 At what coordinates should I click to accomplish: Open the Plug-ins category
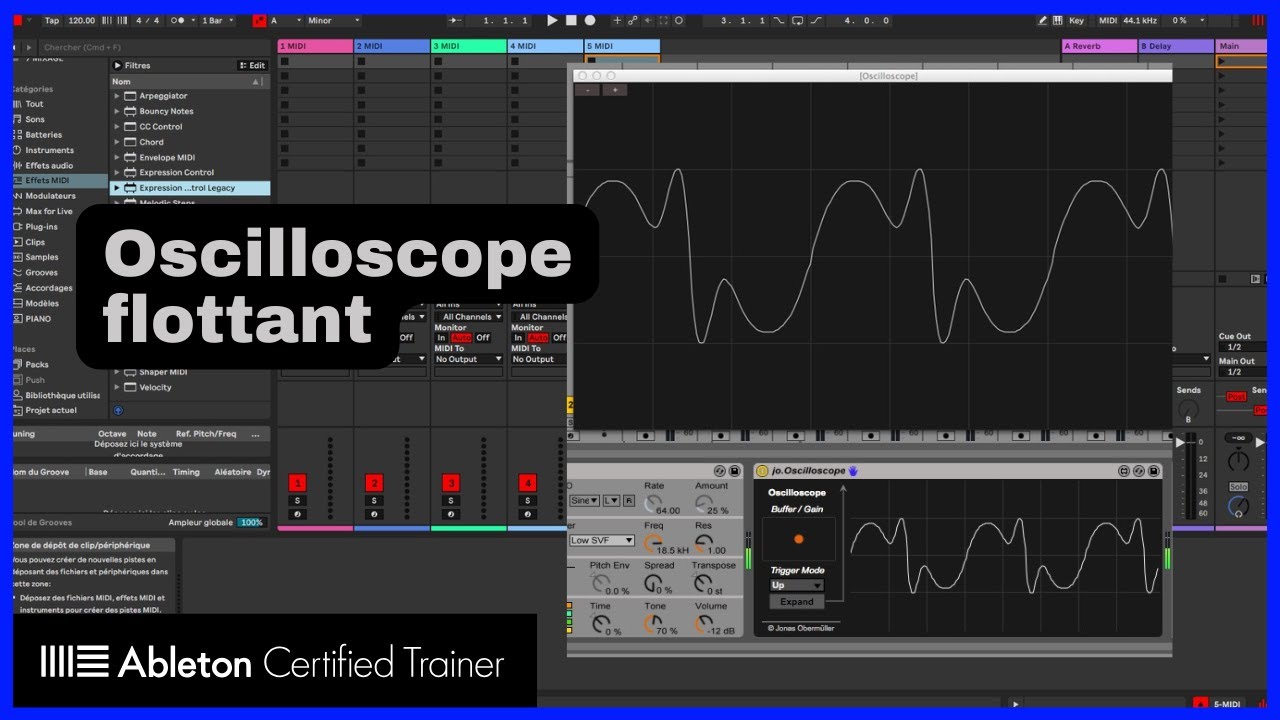[x=41, y=227]
